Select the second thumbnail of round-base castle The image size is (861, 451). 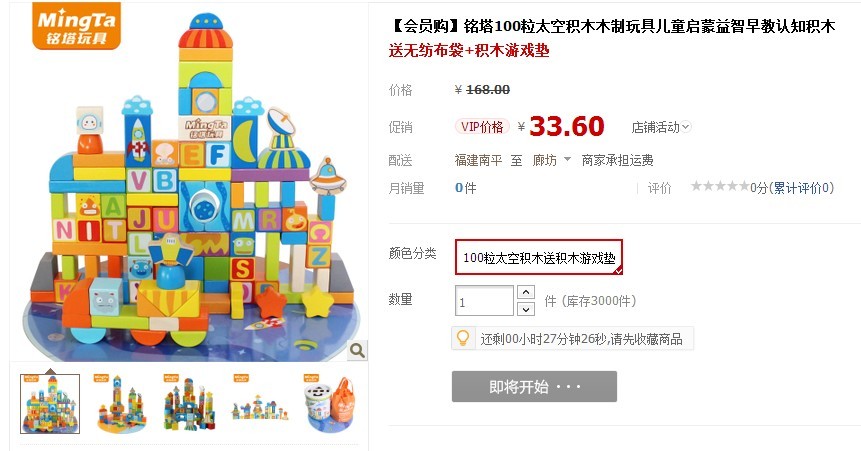(120, 404)
